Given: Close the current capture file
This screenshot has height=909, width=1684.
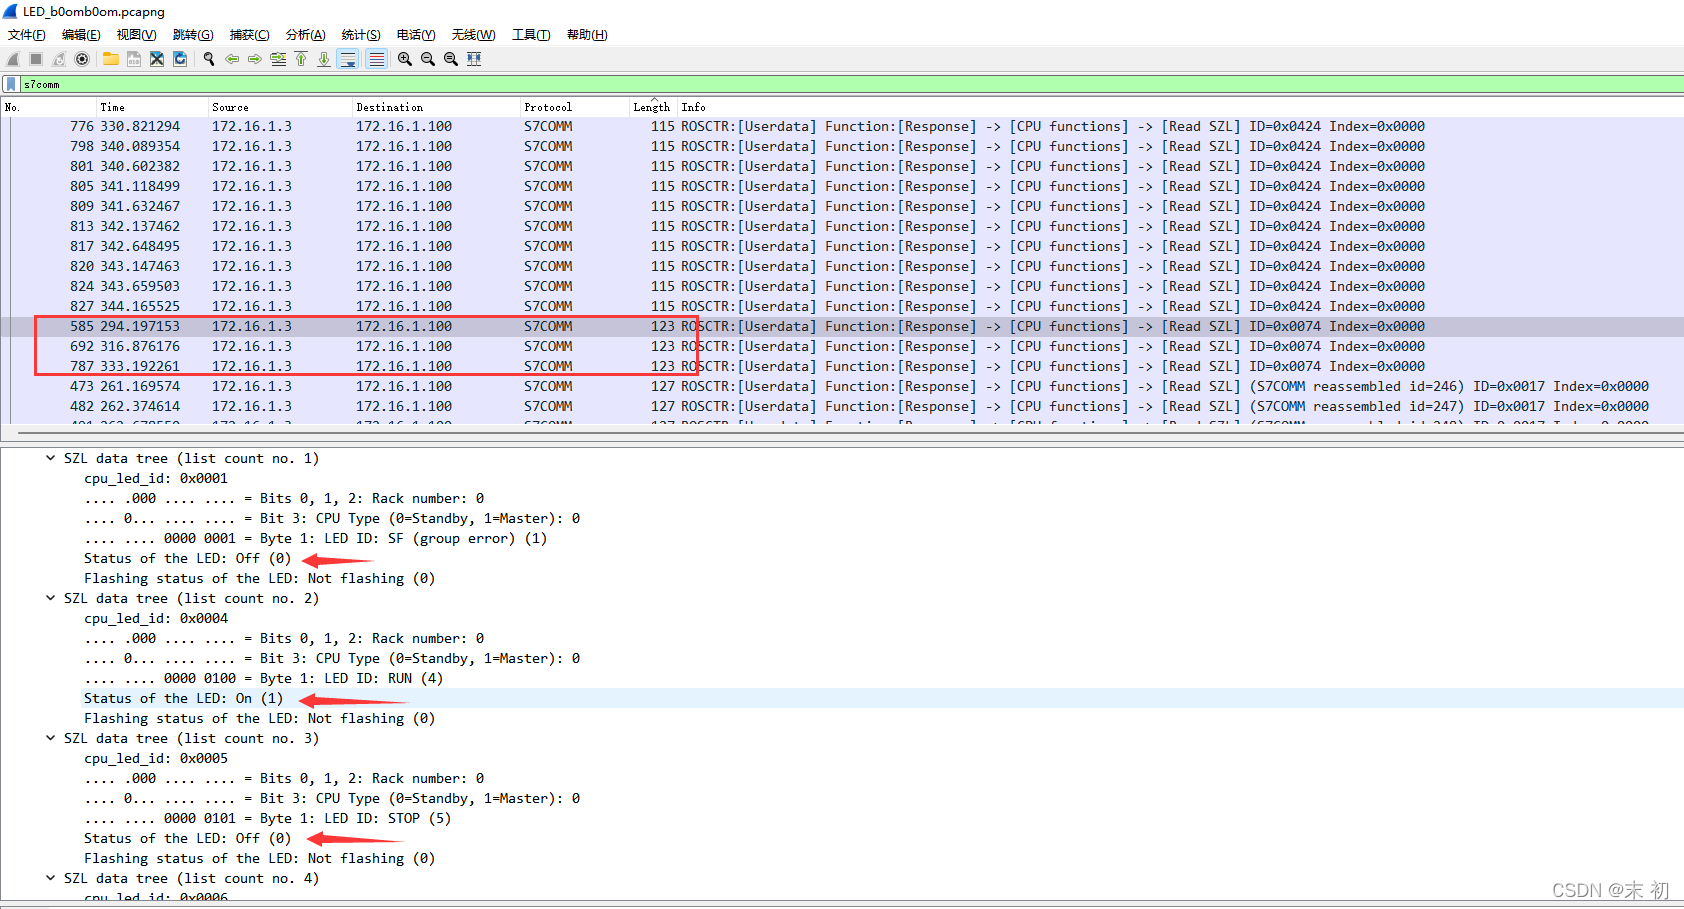Looking at the screenshot, I should pos(157,59).
